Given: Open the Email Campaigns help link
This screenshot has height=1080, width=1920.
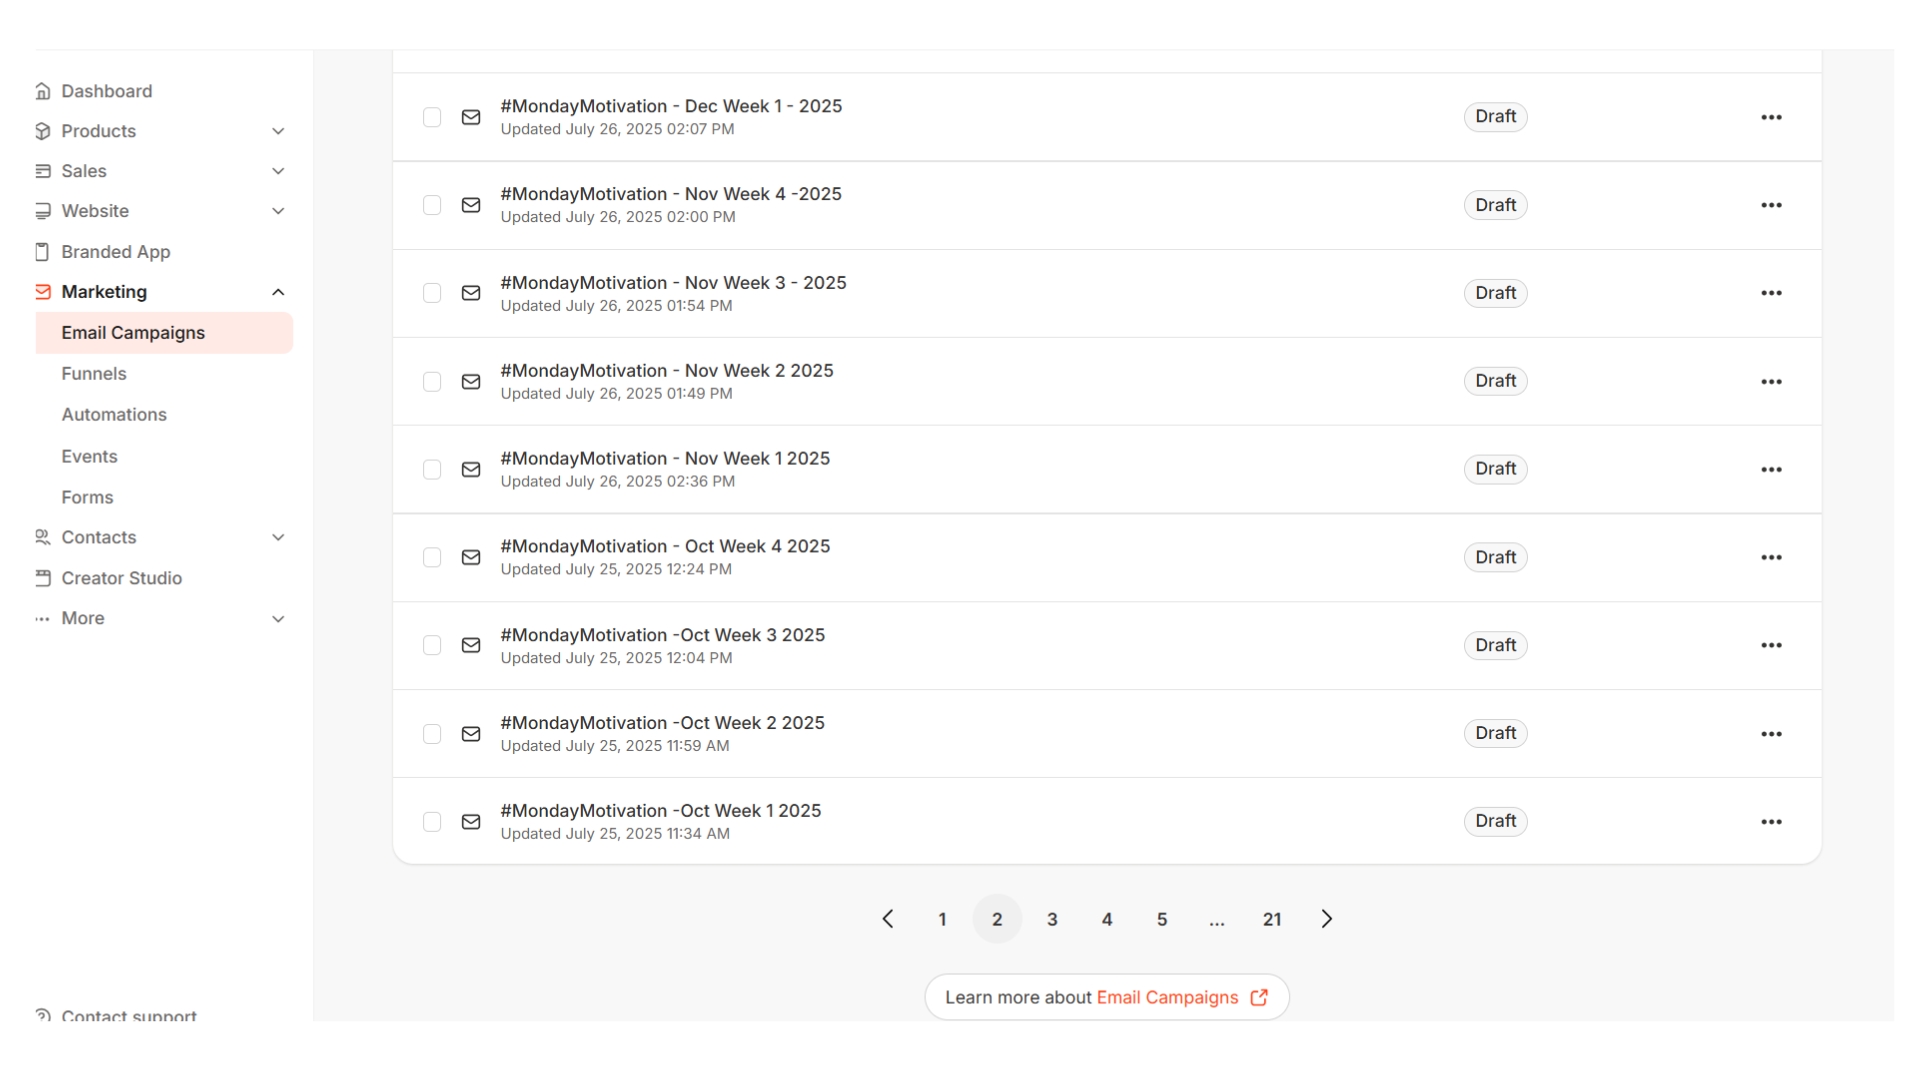Looking at the screenshot, I should [x=1167, y=997].
